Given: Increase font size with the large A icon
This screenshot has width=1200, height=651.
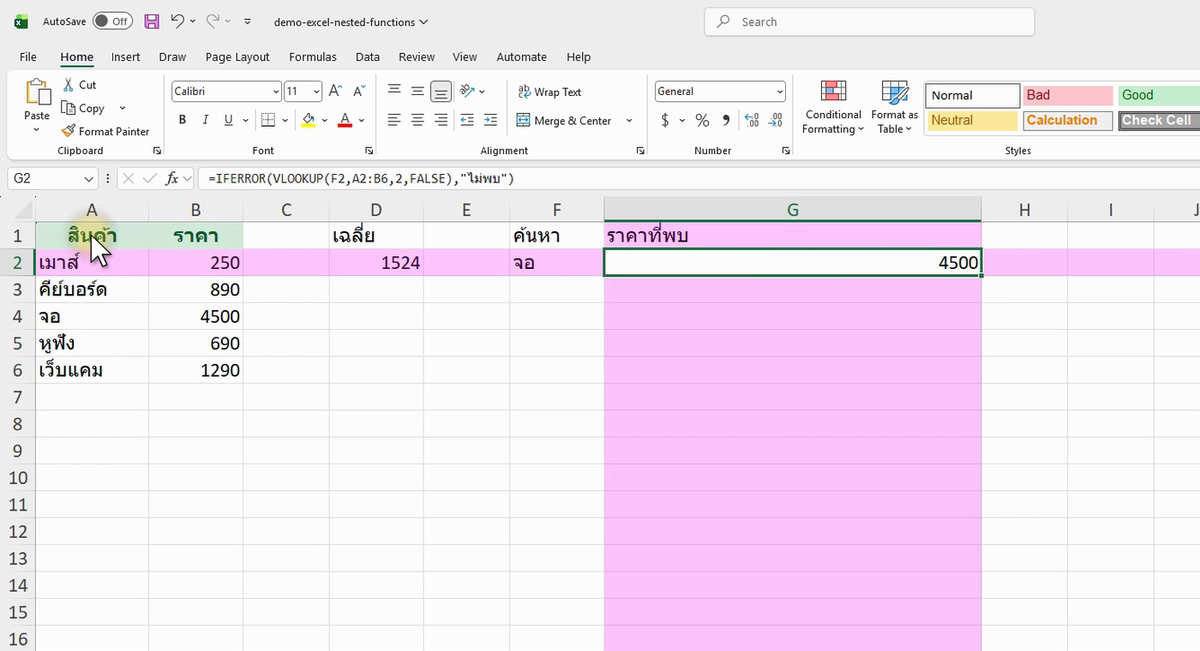Looking at the screenshot, I should point(336,91).
